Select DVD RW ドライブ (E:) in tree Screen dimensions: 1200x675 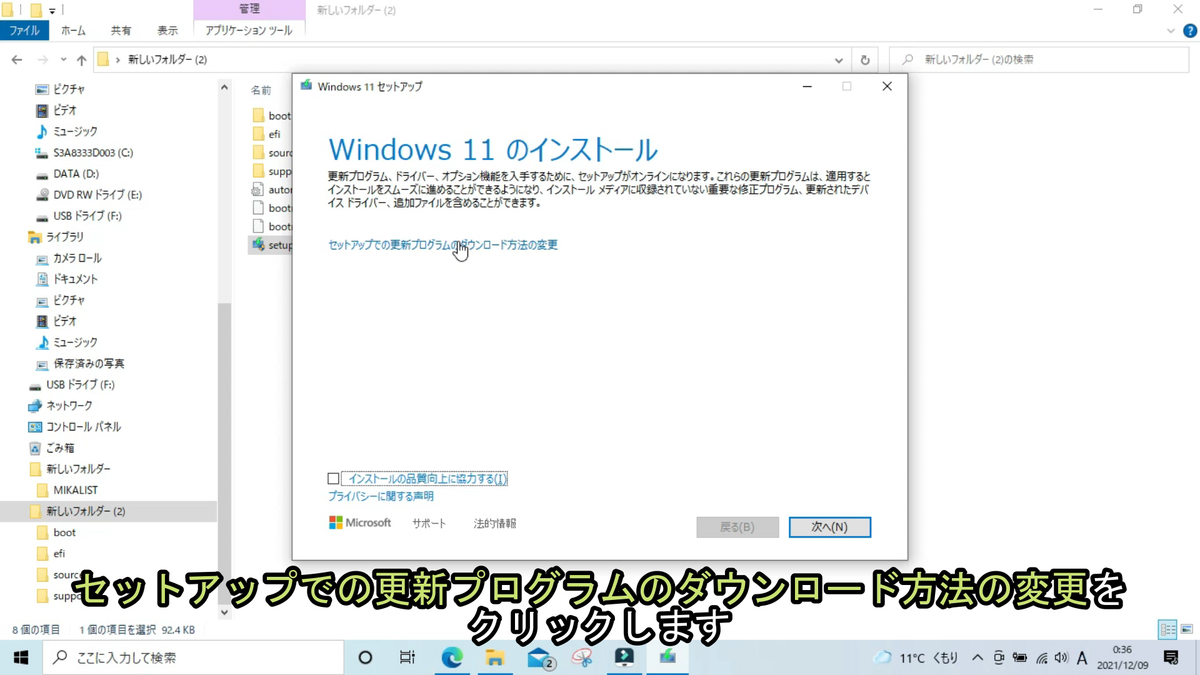click(x=88, y=195)
